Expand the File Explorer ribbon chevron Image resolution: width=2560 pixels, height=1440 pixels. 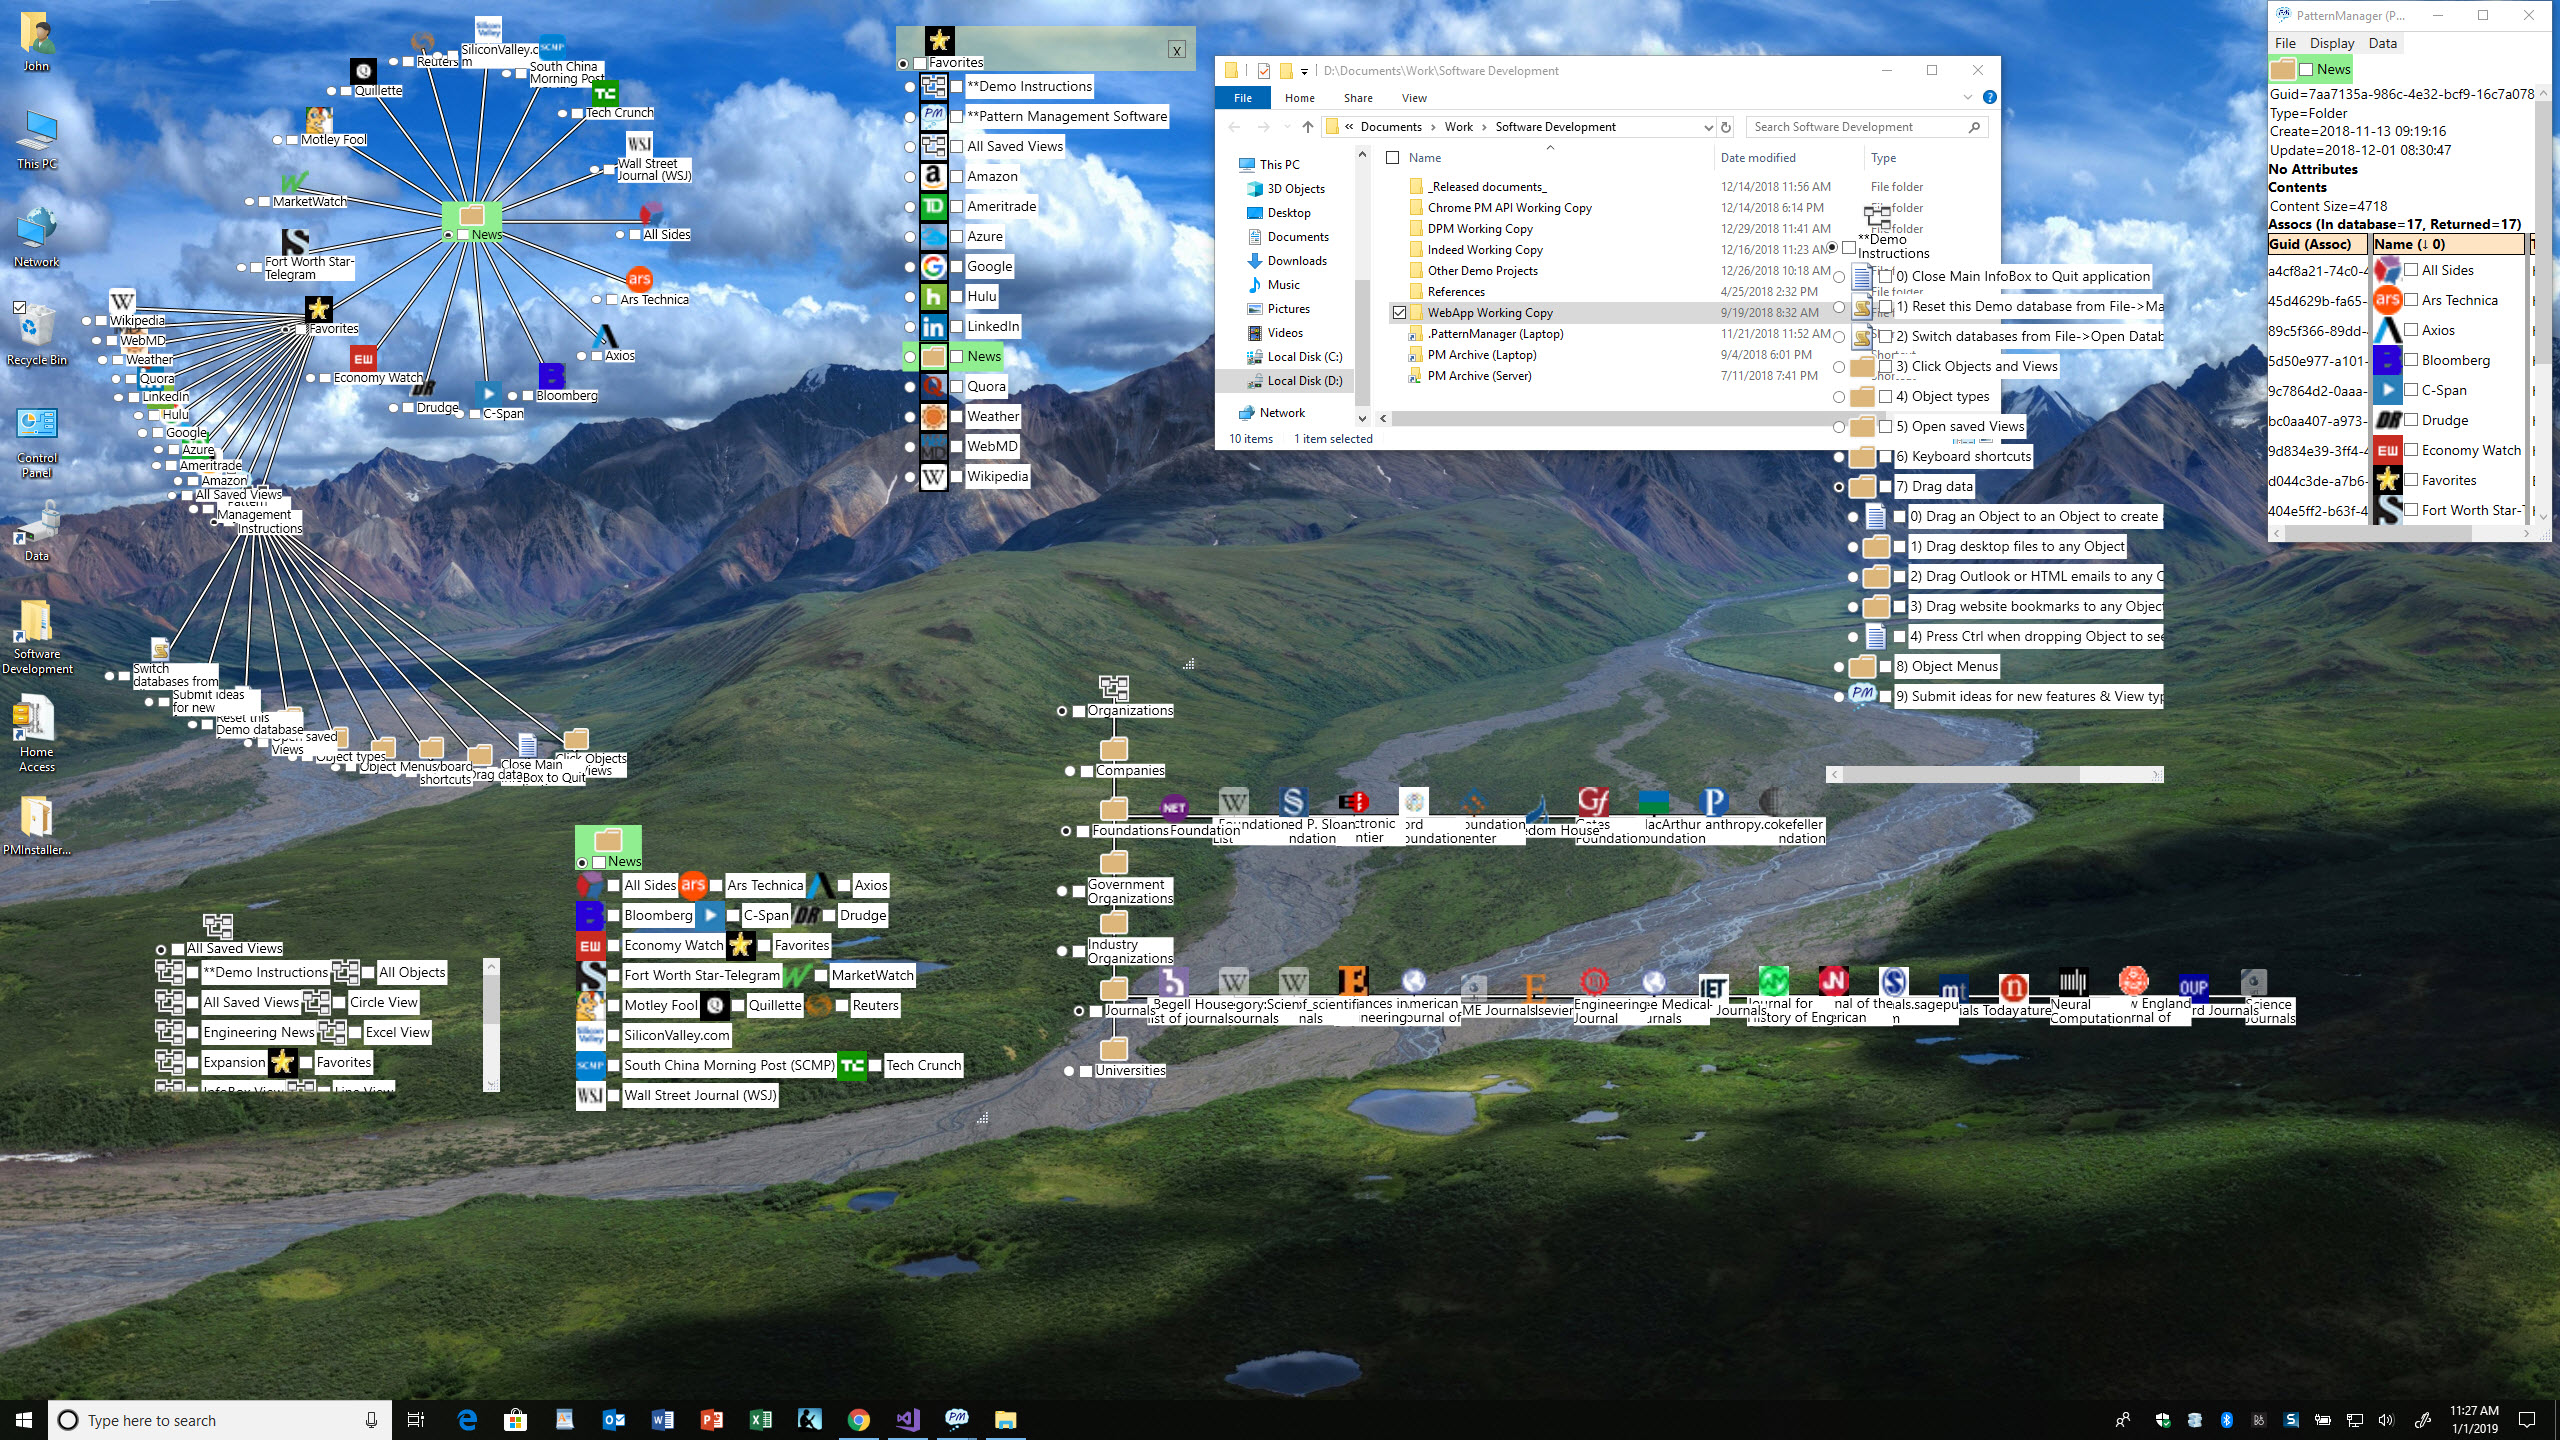(x=1967, y=98)
